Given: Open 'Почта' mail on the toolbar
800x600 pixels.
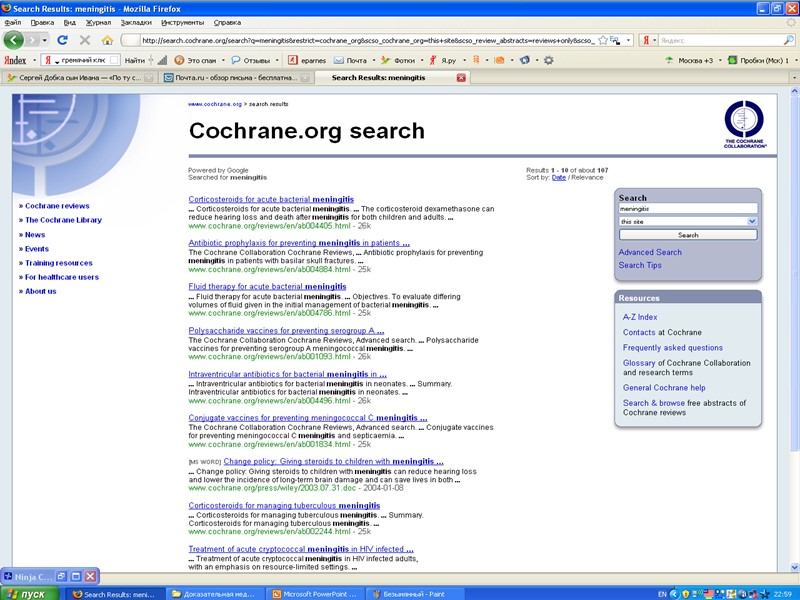Looking at the screenshot, I should click(x=350, y=60).
